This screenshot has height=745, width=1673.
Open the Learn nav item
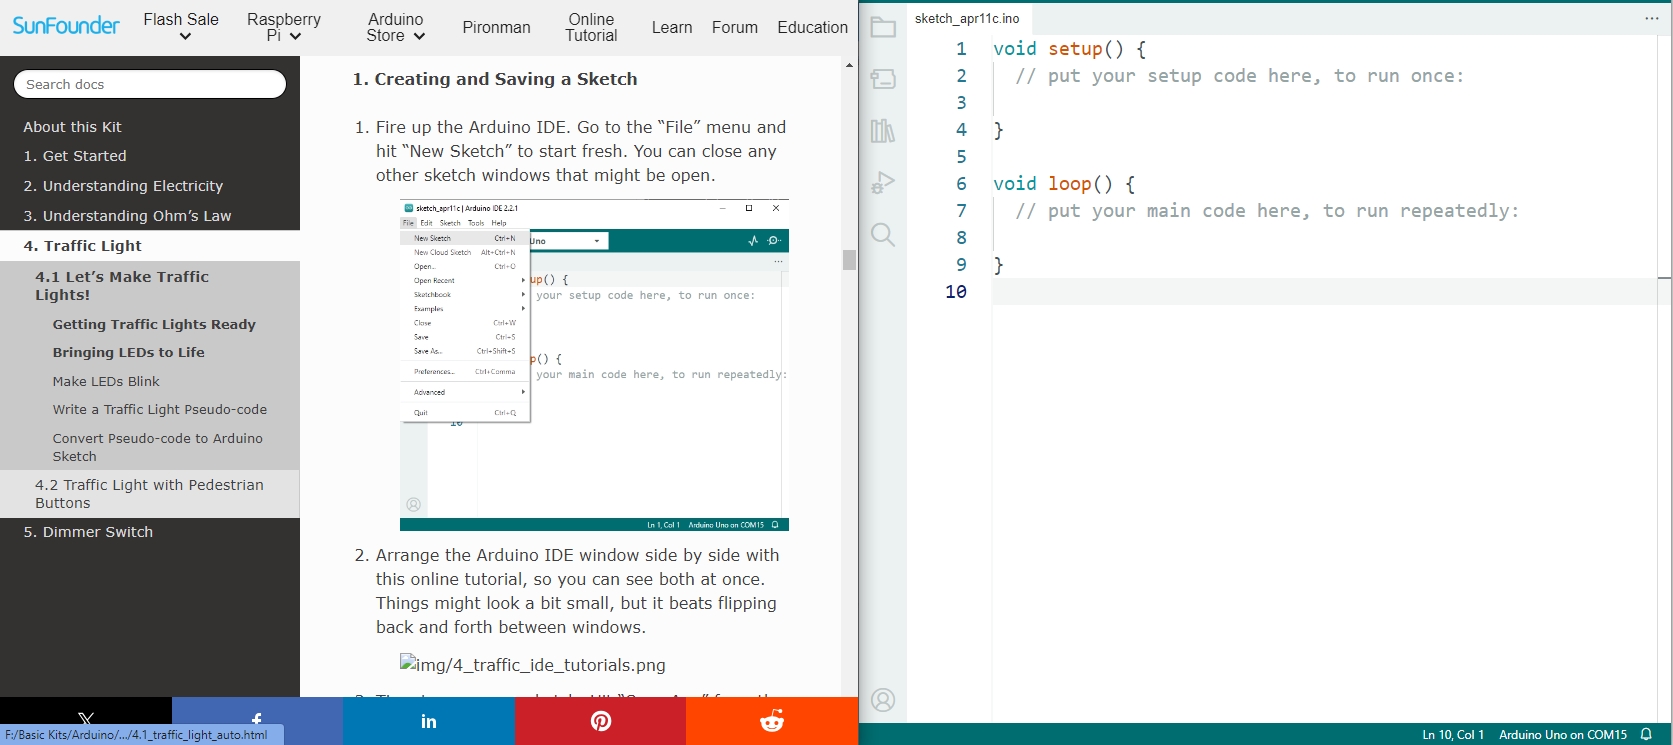[672, 27]
